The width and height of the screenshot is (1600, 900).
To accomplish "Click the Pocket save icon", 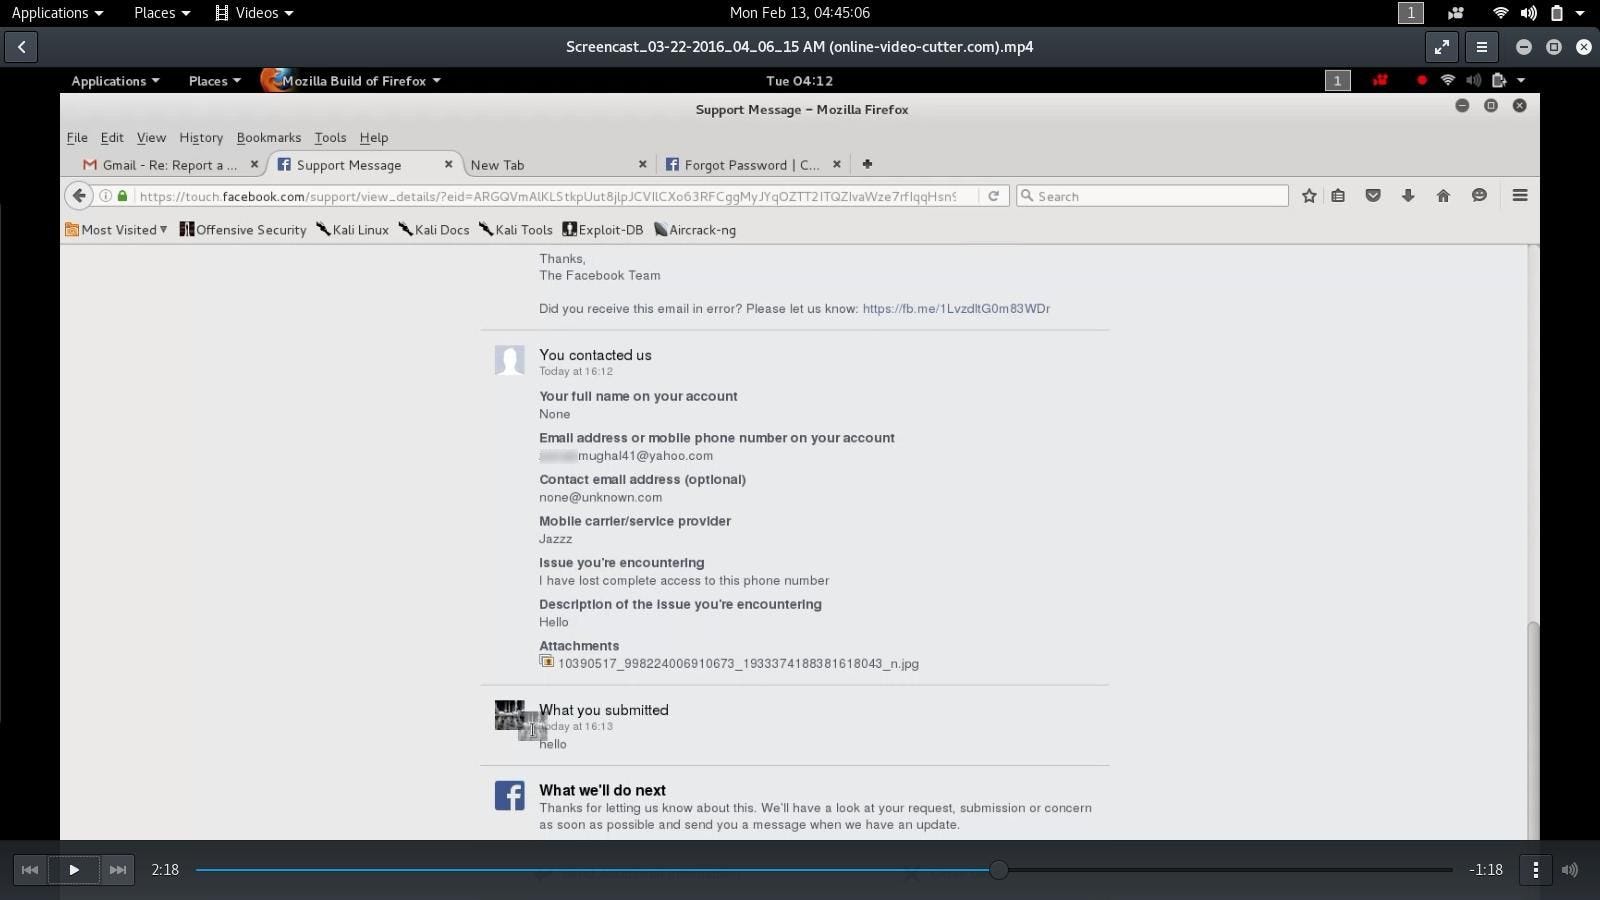I will click(1373, 196).
